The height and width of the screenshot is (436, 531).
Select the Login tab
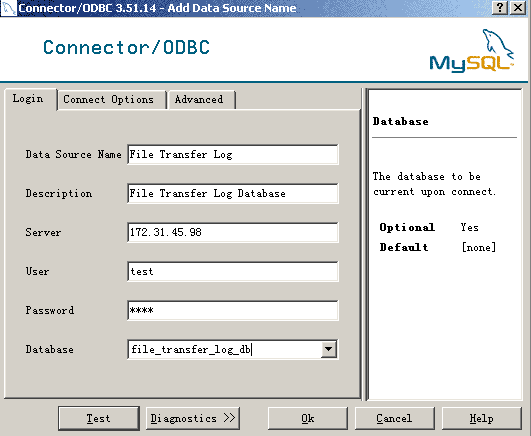click(28, 99)
